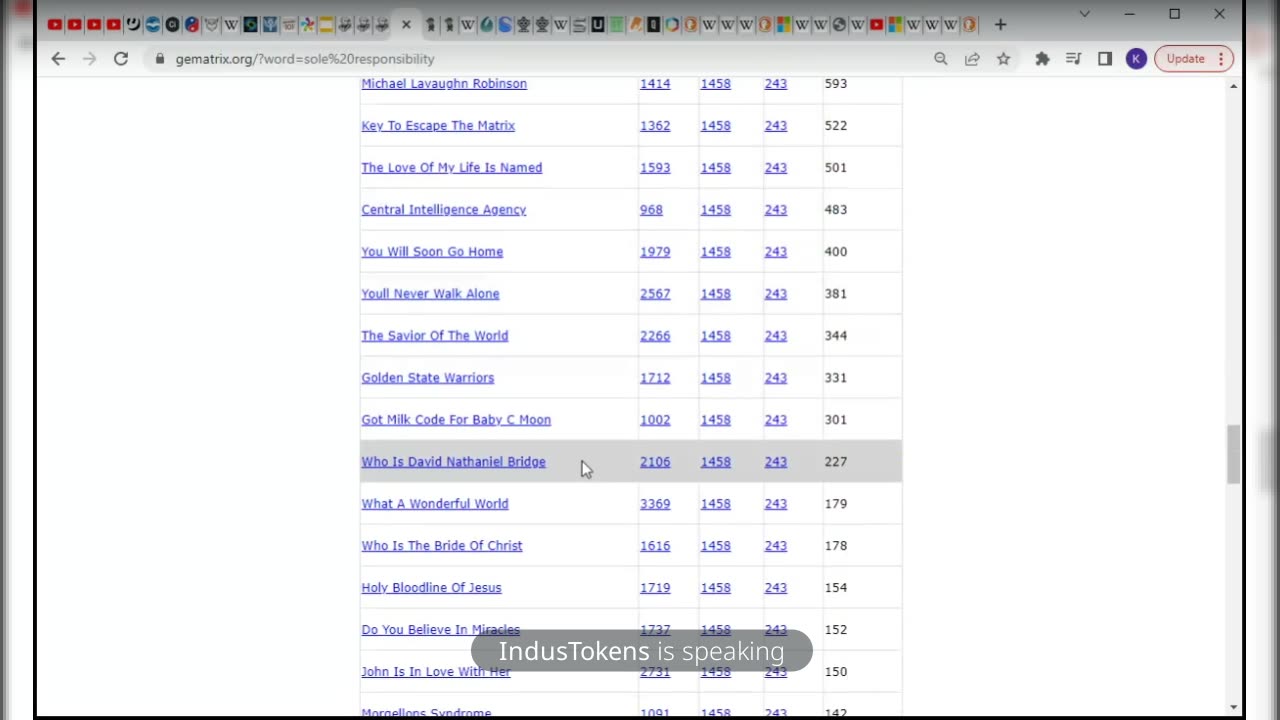View site info via the lock icon

click(x=159, y=59)
